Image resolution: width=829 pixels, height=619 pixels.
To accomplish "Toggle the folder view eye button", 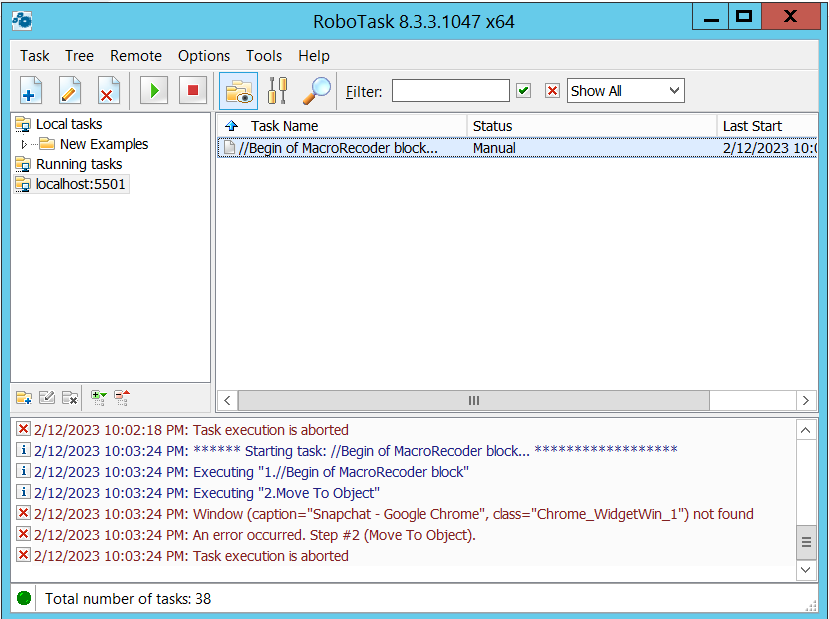I will tap(239, 91).
